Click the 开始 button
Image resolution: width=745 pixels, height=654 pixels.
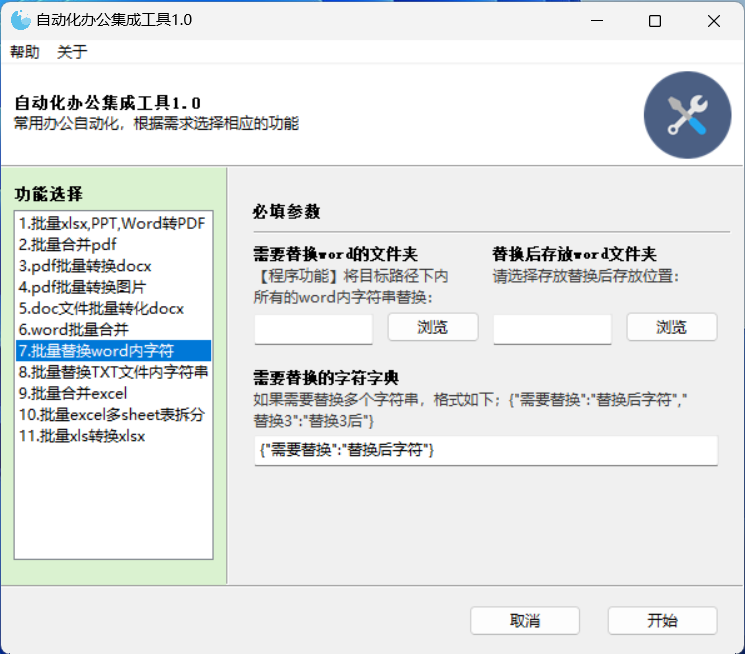coord(662,620)
